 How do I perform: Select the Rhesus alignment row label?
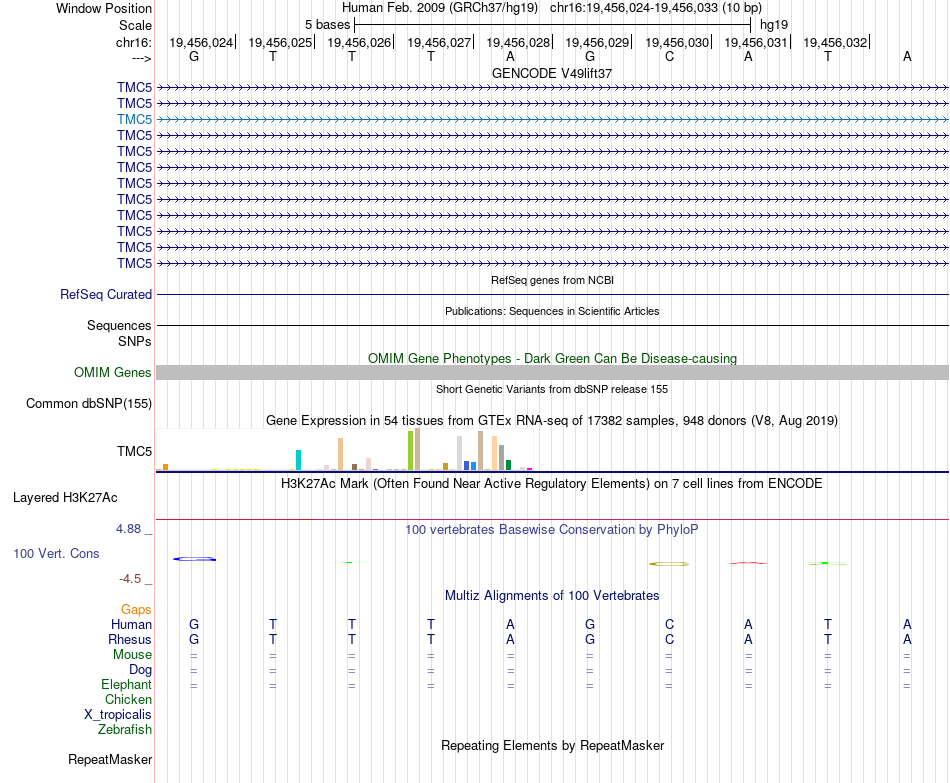pos(130,639)
